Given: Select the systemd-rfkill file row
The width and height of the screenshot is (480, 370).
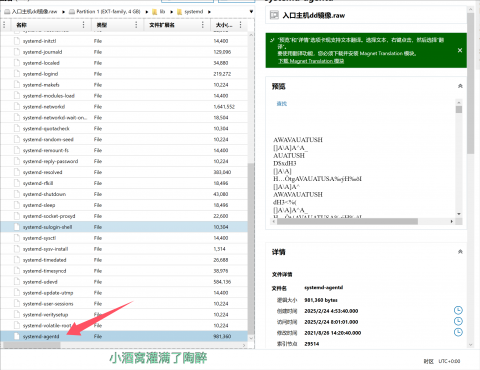Looking at the screenshot, I should click(x=124, y=183).
